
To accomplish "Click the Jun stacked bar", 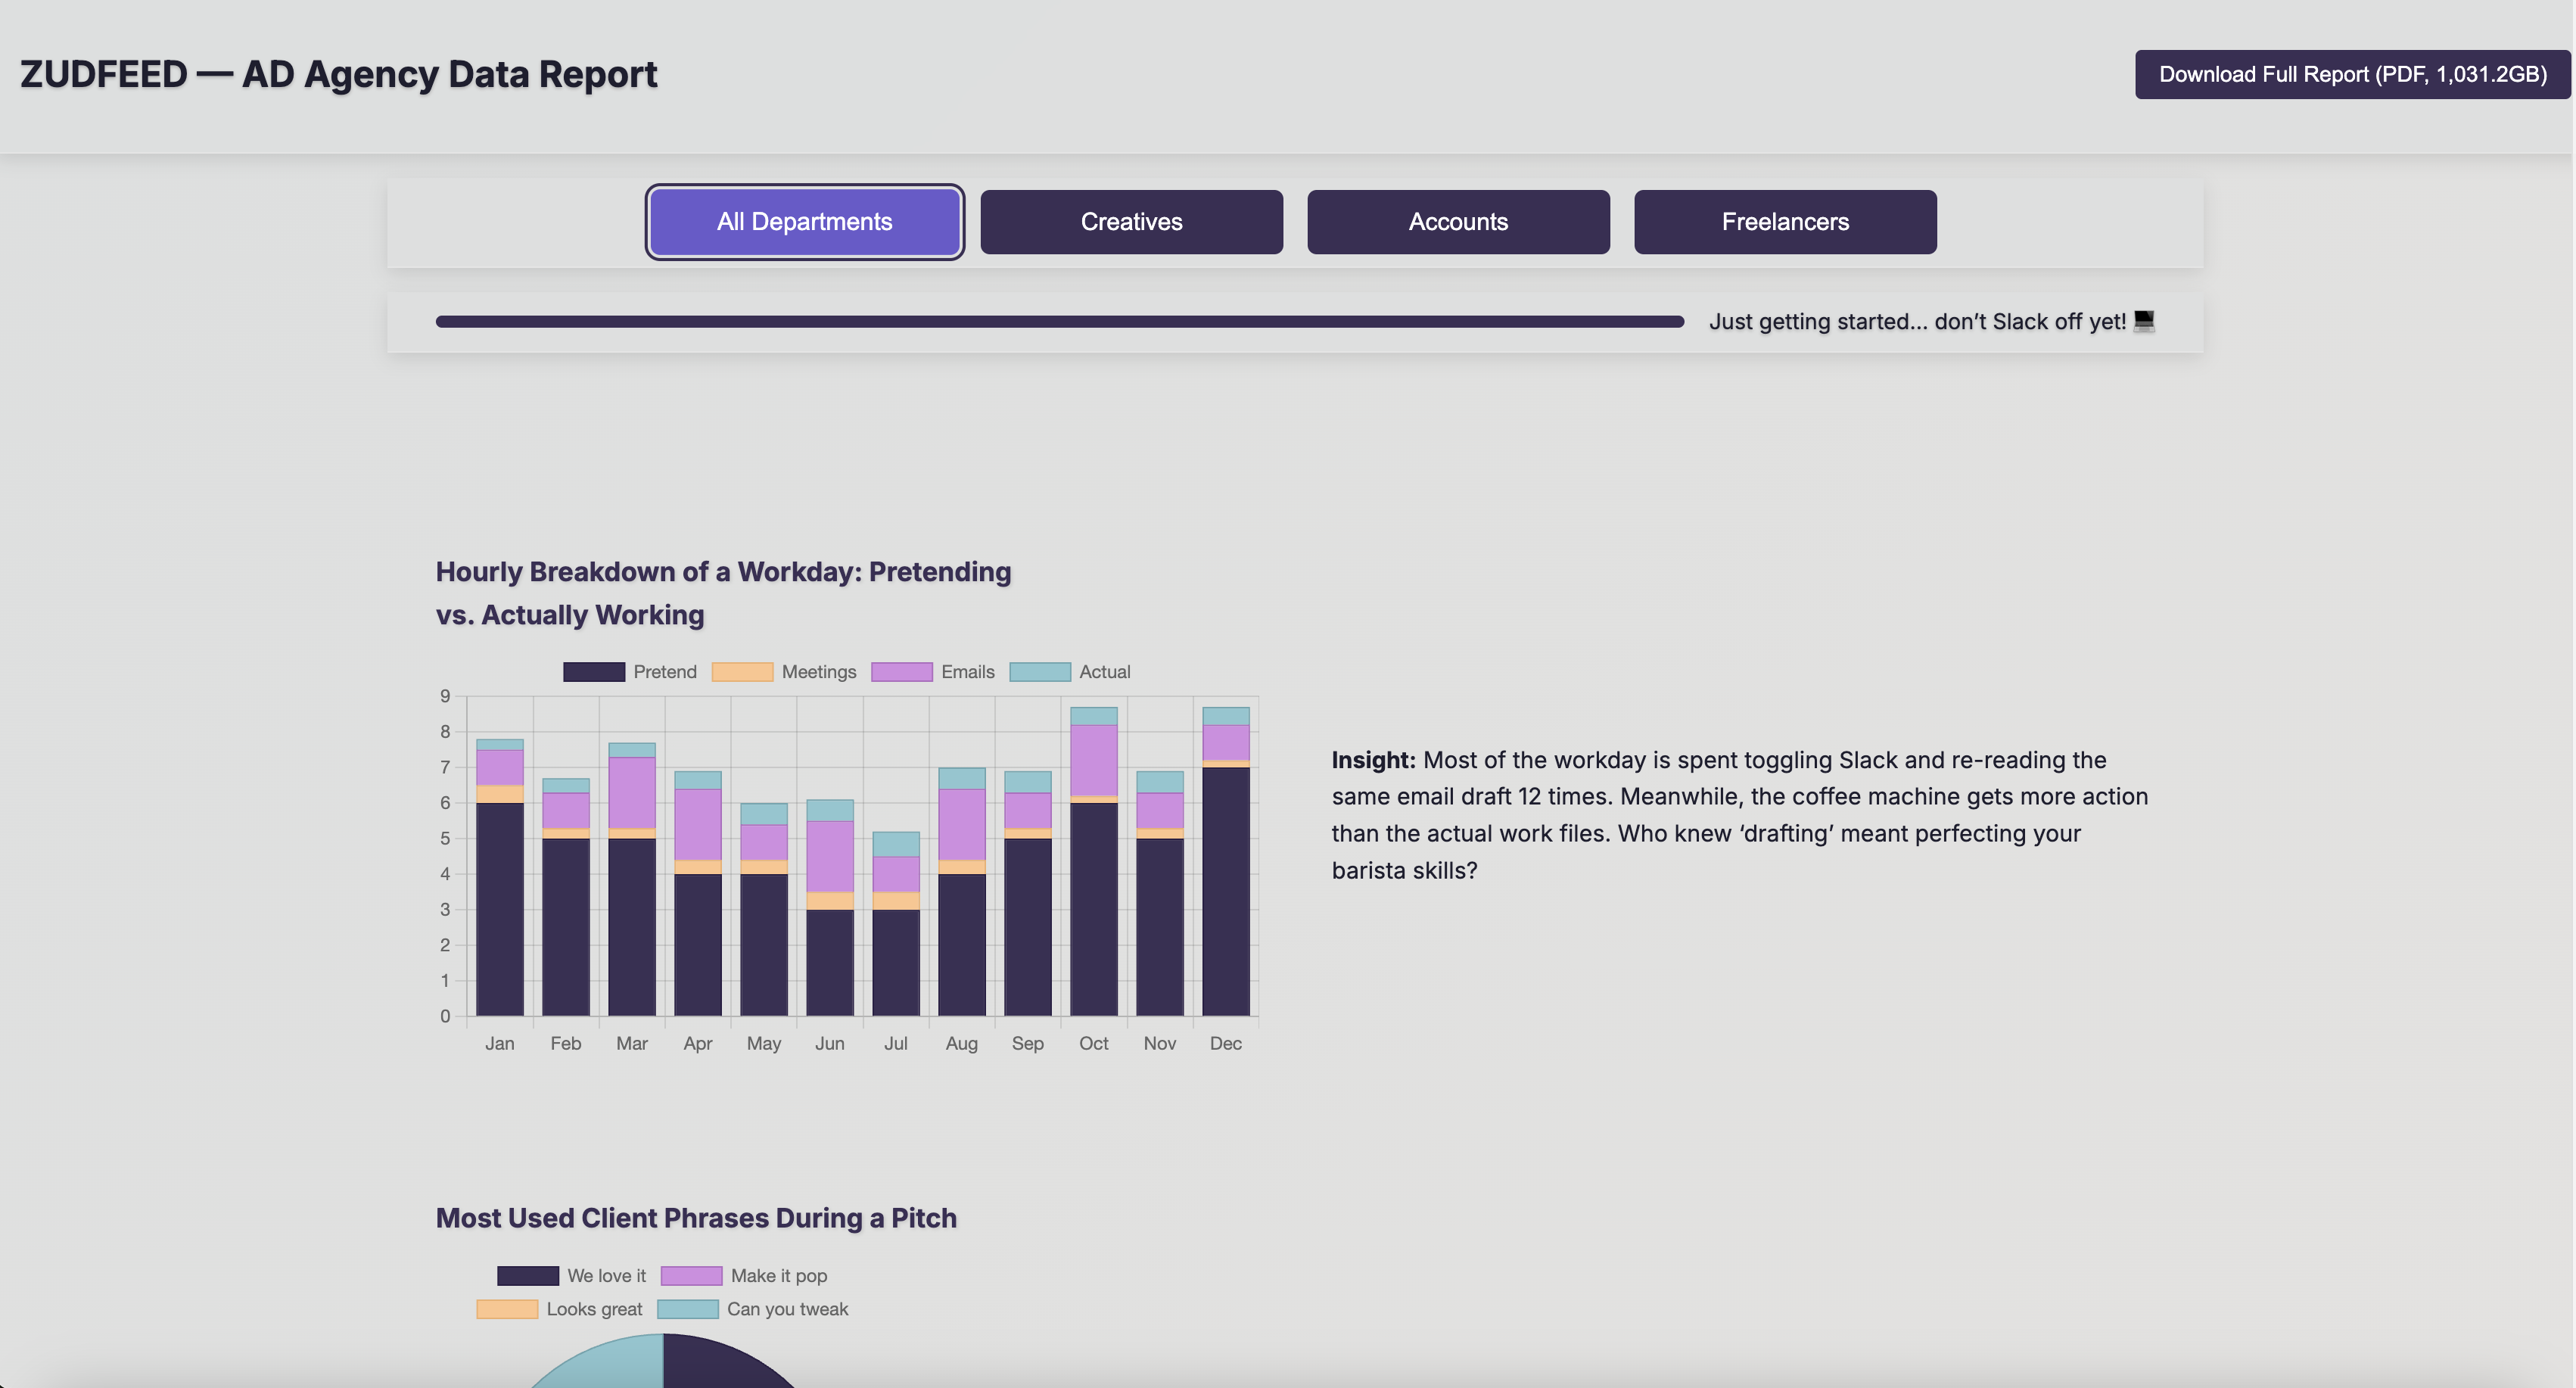I will tap(829, 908).
